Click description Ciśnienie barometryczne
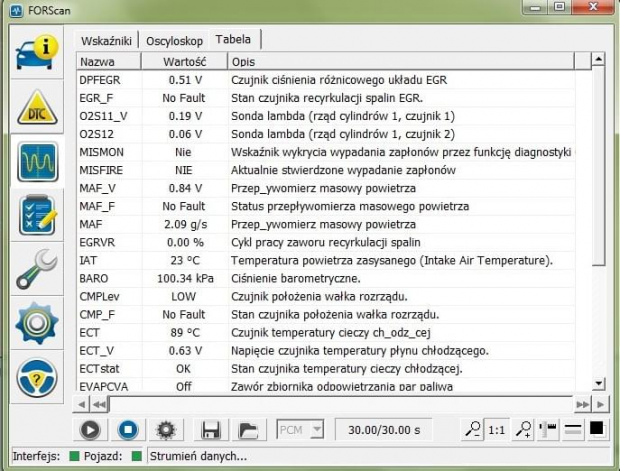Viewport: 620px width, 471px height. click(296, 278)
